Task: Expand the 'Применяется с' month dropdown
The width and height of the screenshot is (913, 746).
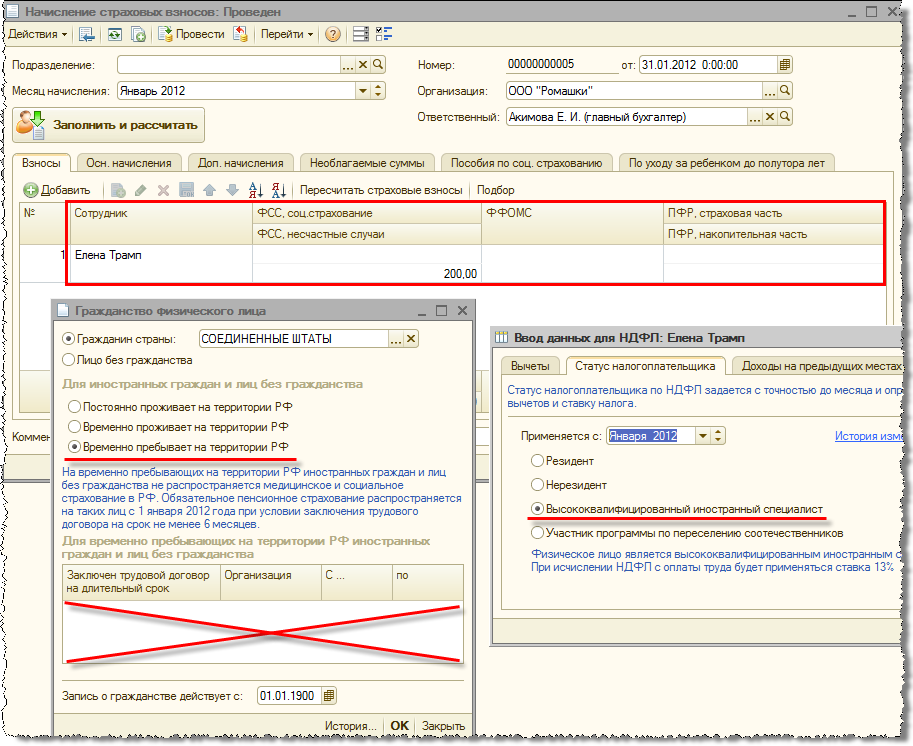Action: [704, 436]
